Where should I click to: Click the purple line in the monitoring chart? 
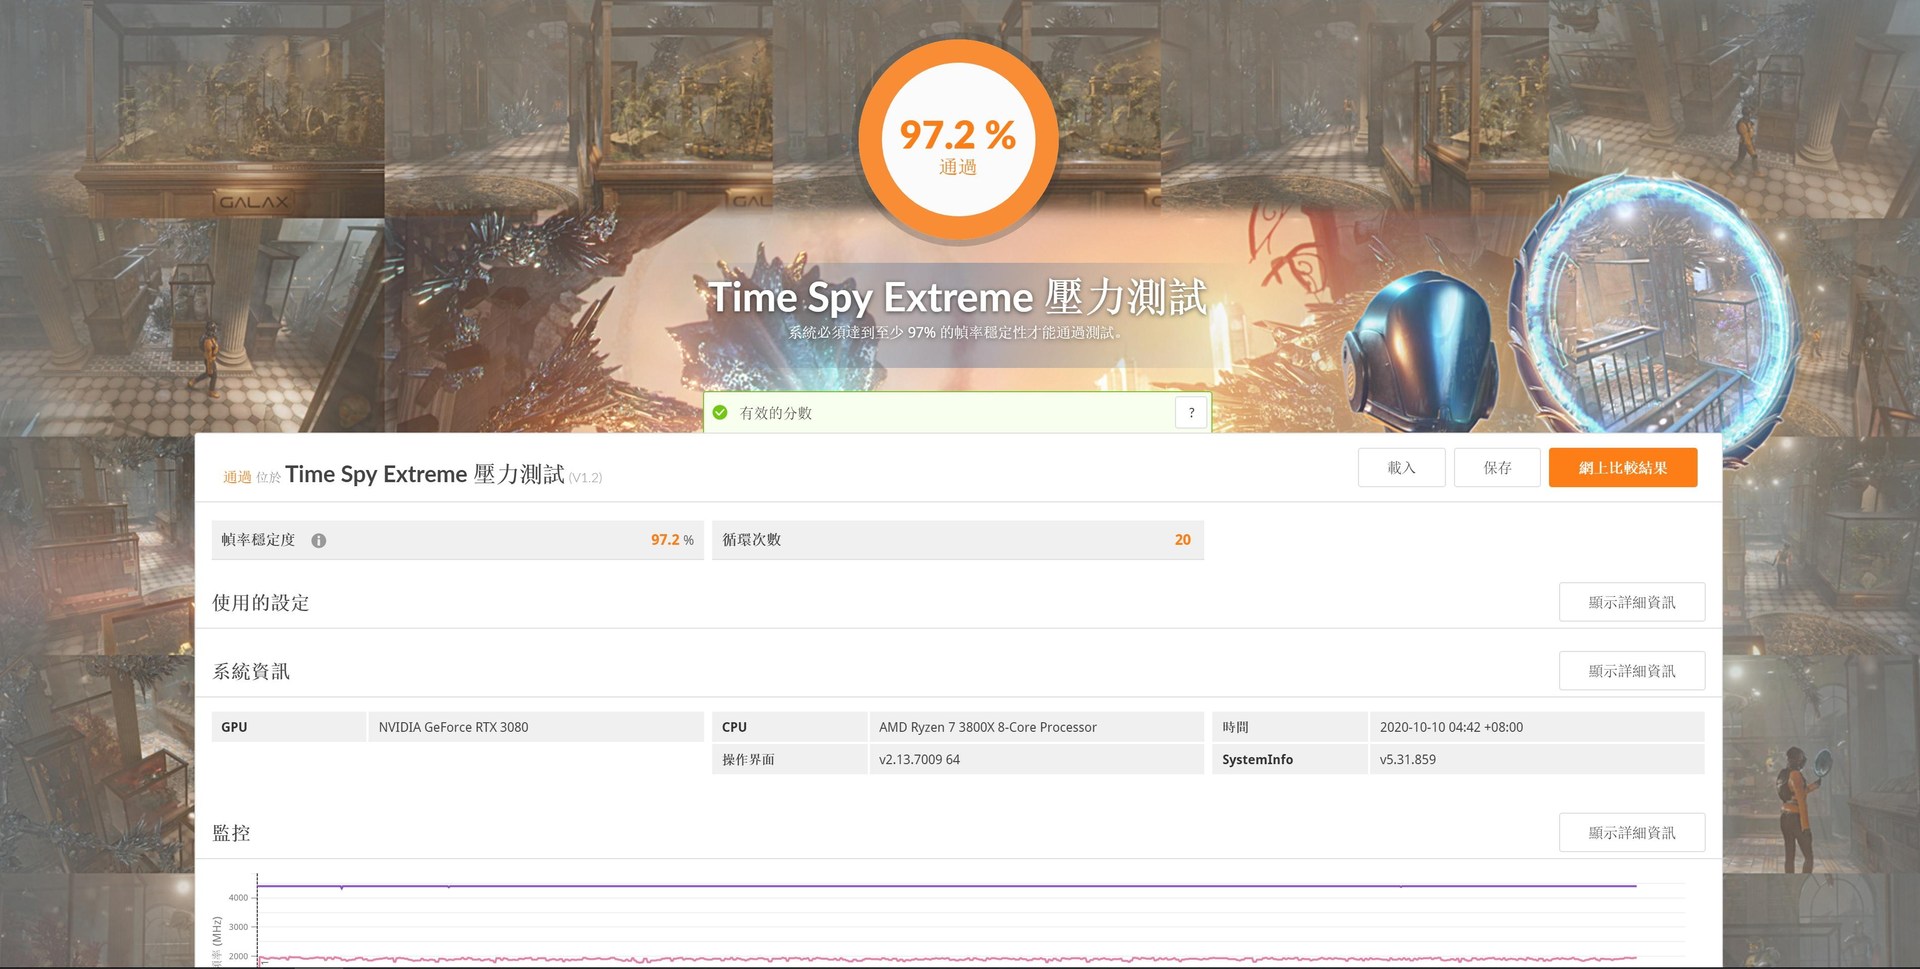point(947,886)
